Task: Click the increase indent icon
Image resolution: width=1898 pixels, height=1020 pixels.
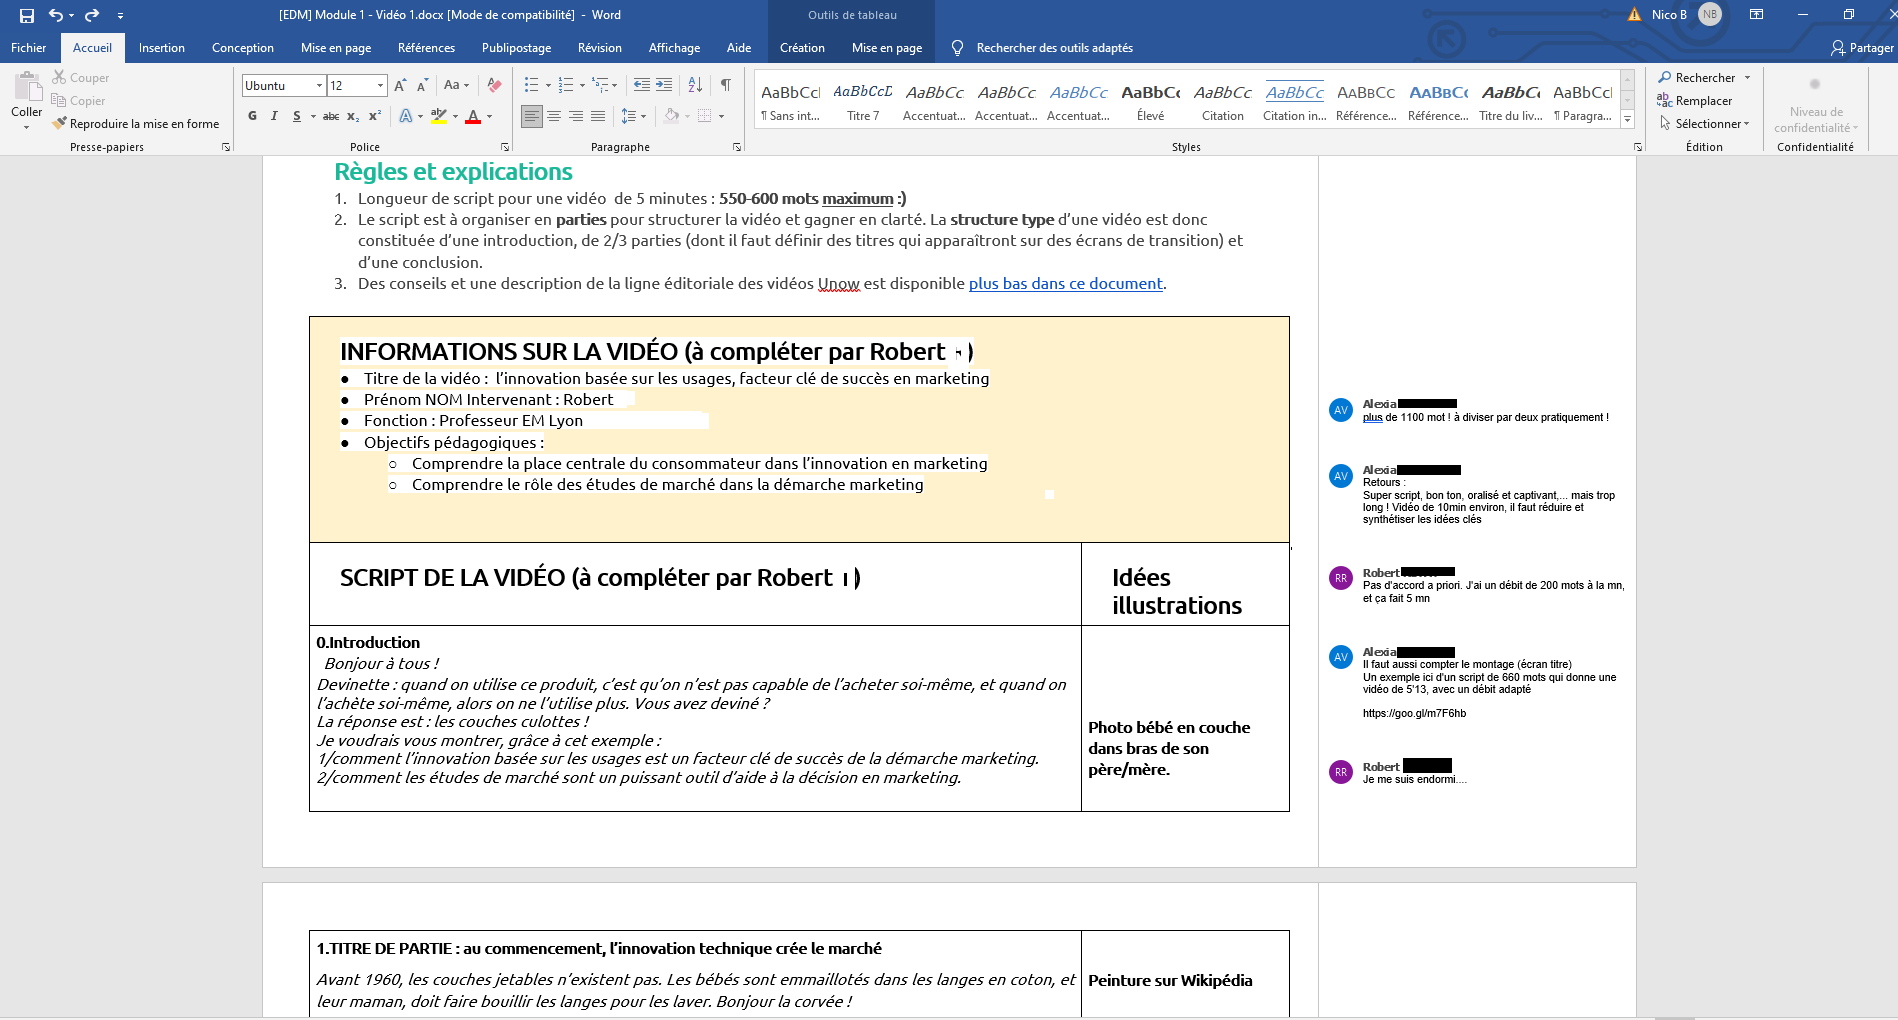Action: pyautogui.click(x=664, y=85)
